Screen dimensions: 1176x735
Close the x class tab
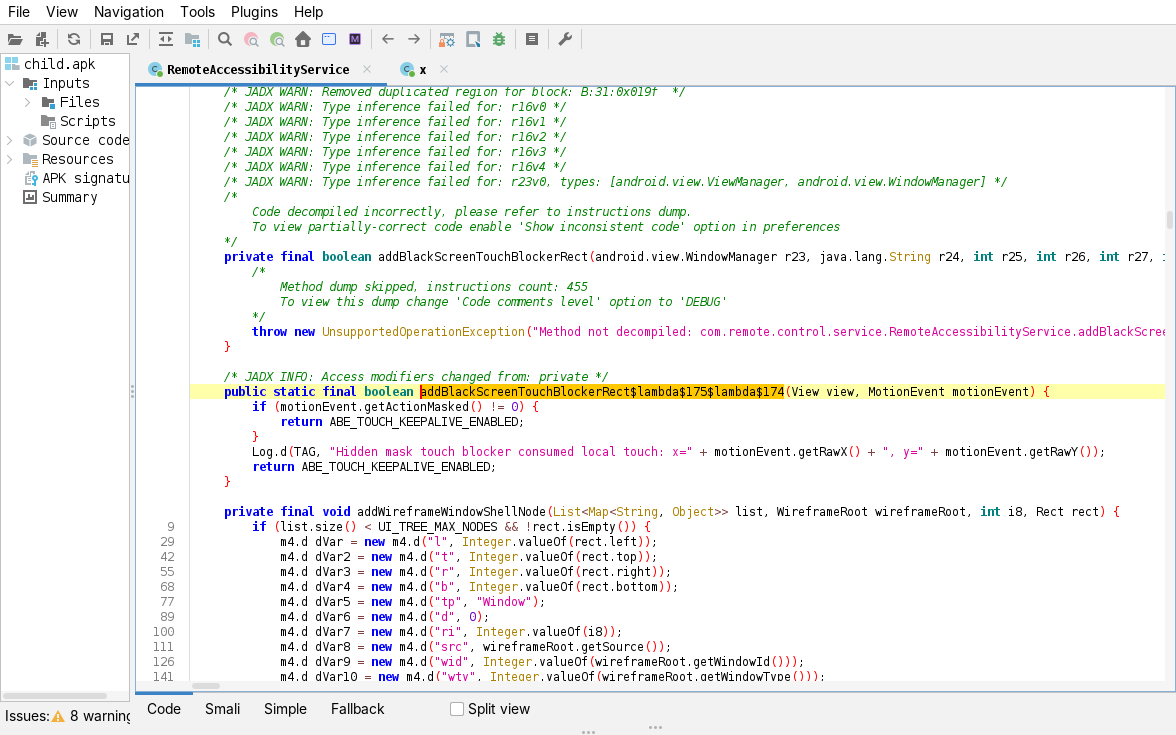pyautogui.click(x=444, y=69)
